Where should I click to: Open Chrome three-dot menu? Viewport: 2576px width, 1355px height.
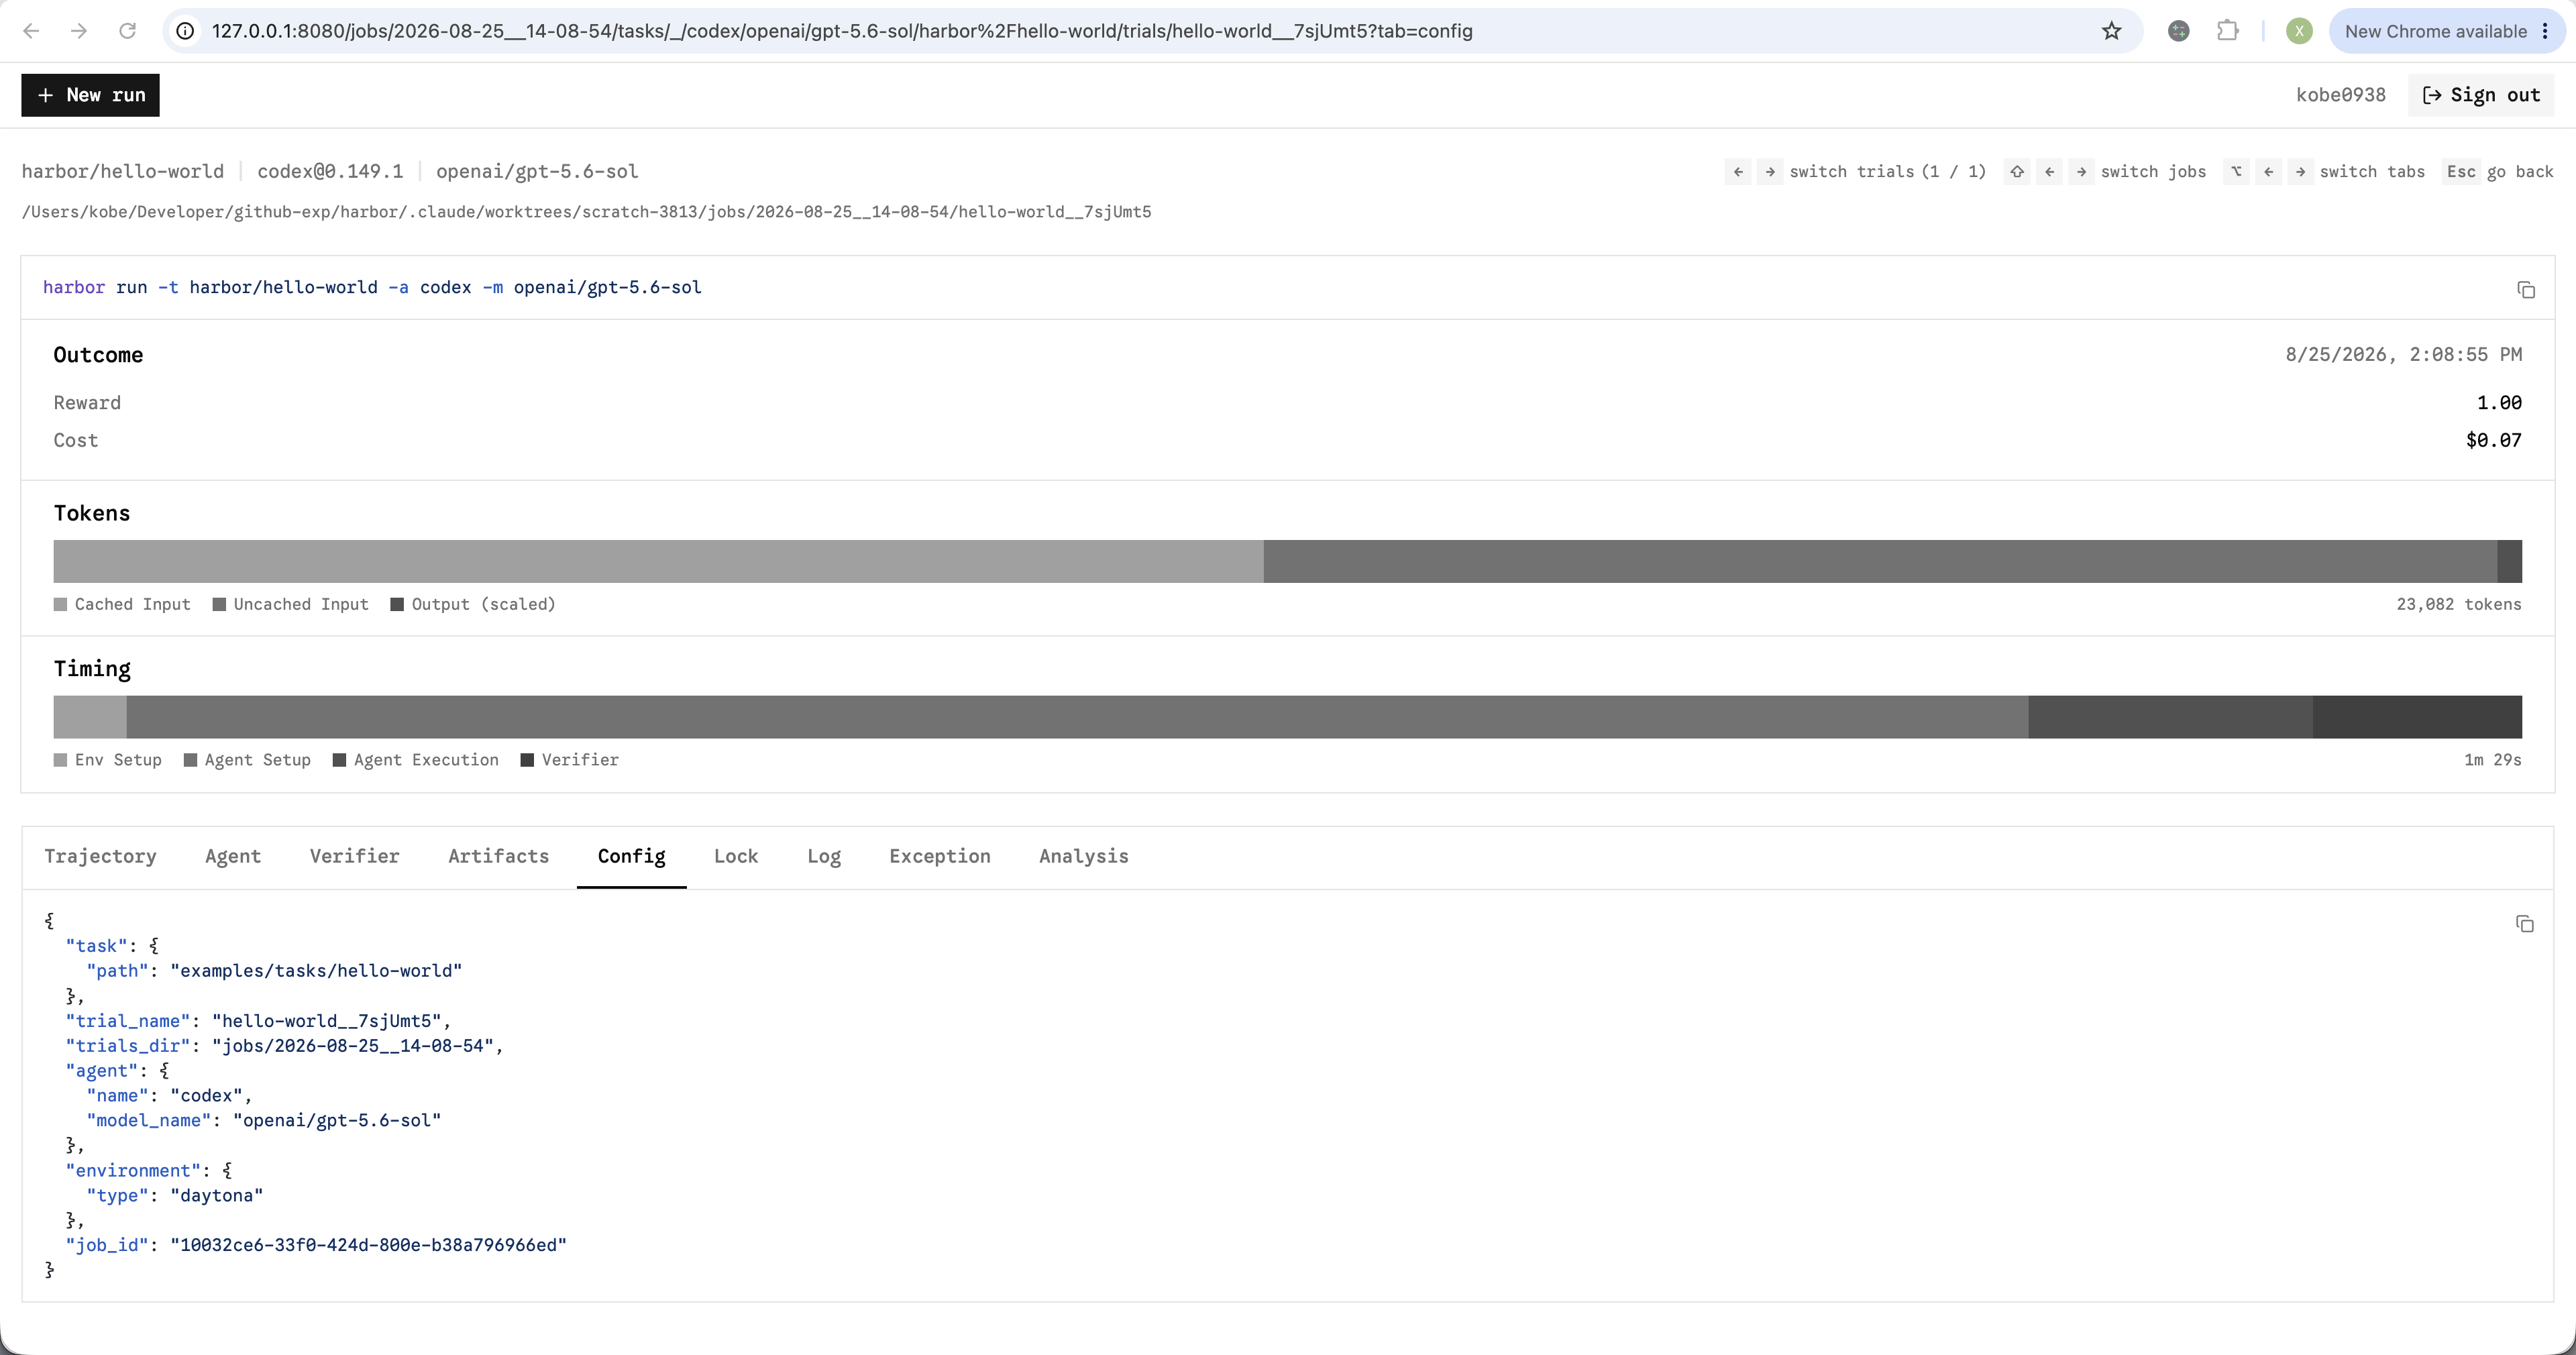[x=2545, y=31]
